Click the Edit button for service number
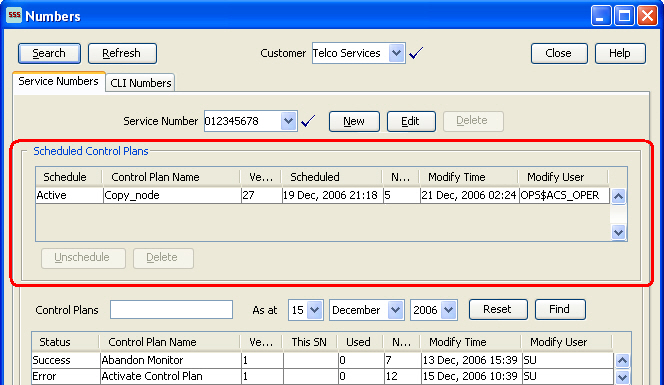The height and width of the screenshot is (385, 664). click(x=411, y=122)
